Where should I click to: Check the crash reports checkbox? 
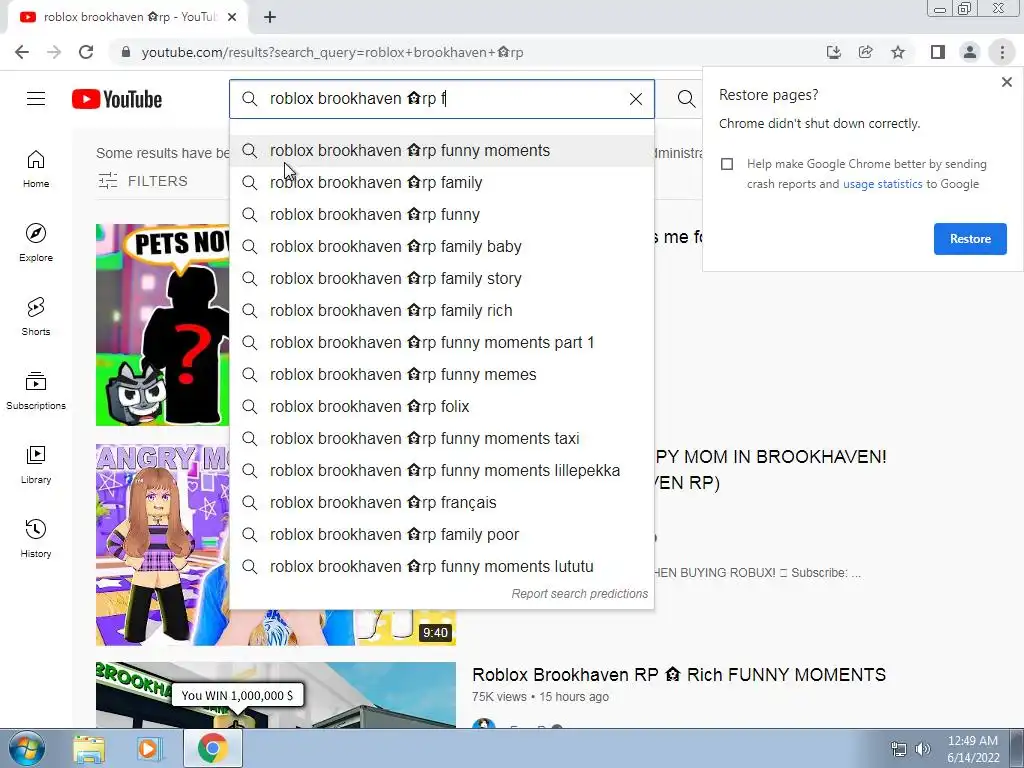[x=727, y=164]
